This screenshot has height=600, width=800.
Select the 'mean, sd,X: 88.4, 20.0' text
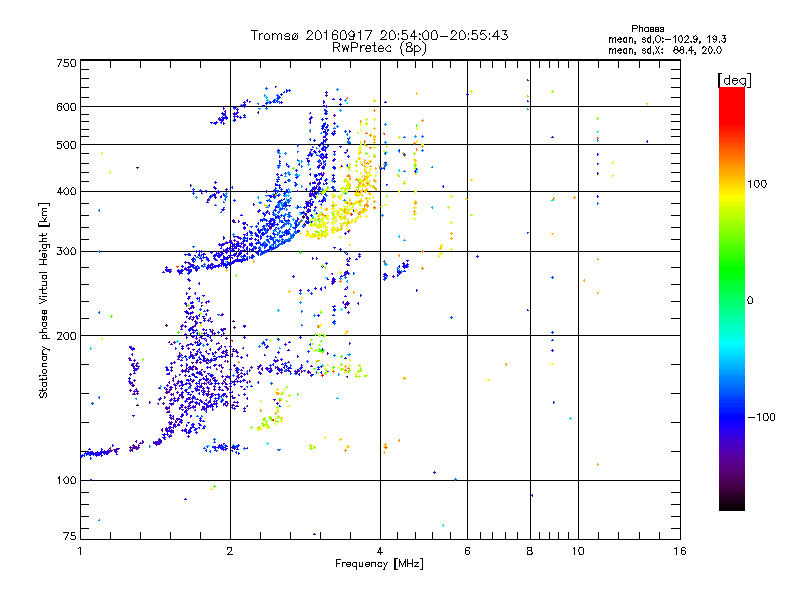pyautogui.click(x=665, y=51)
